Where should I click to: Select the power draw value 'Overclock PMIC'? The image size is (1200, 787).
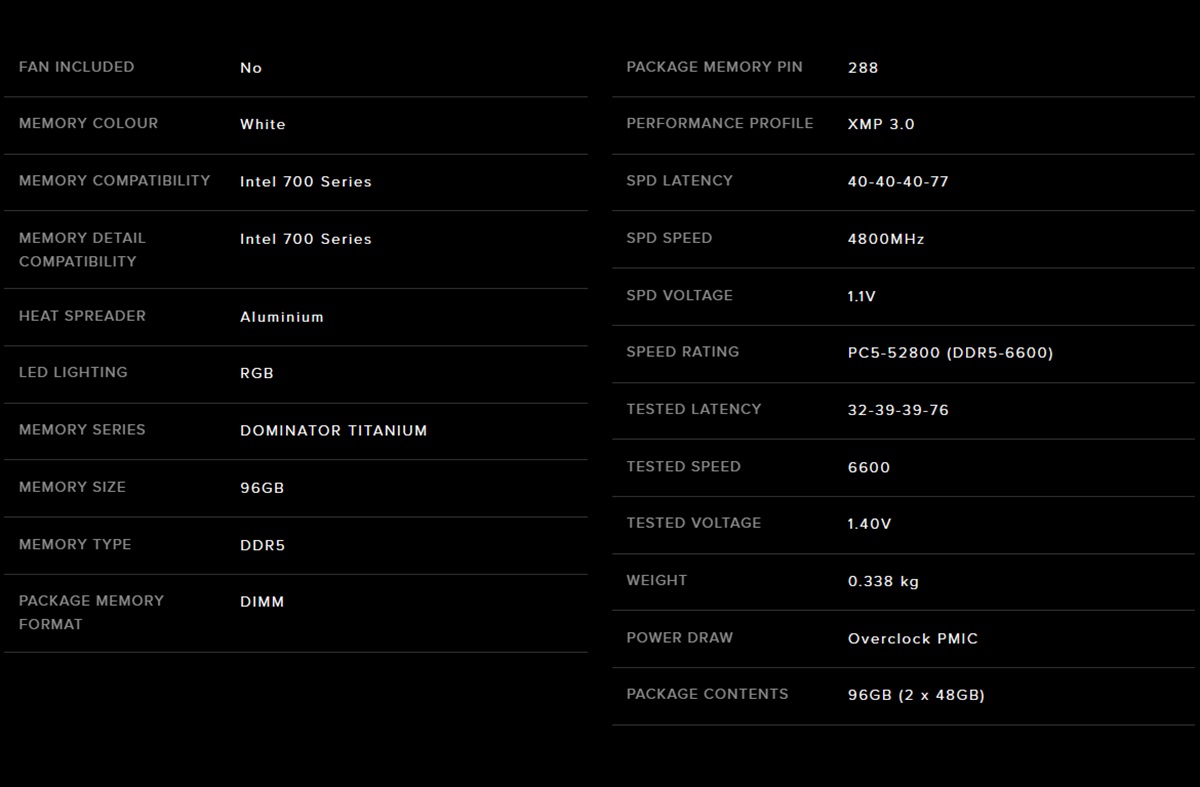click(913, 638)
